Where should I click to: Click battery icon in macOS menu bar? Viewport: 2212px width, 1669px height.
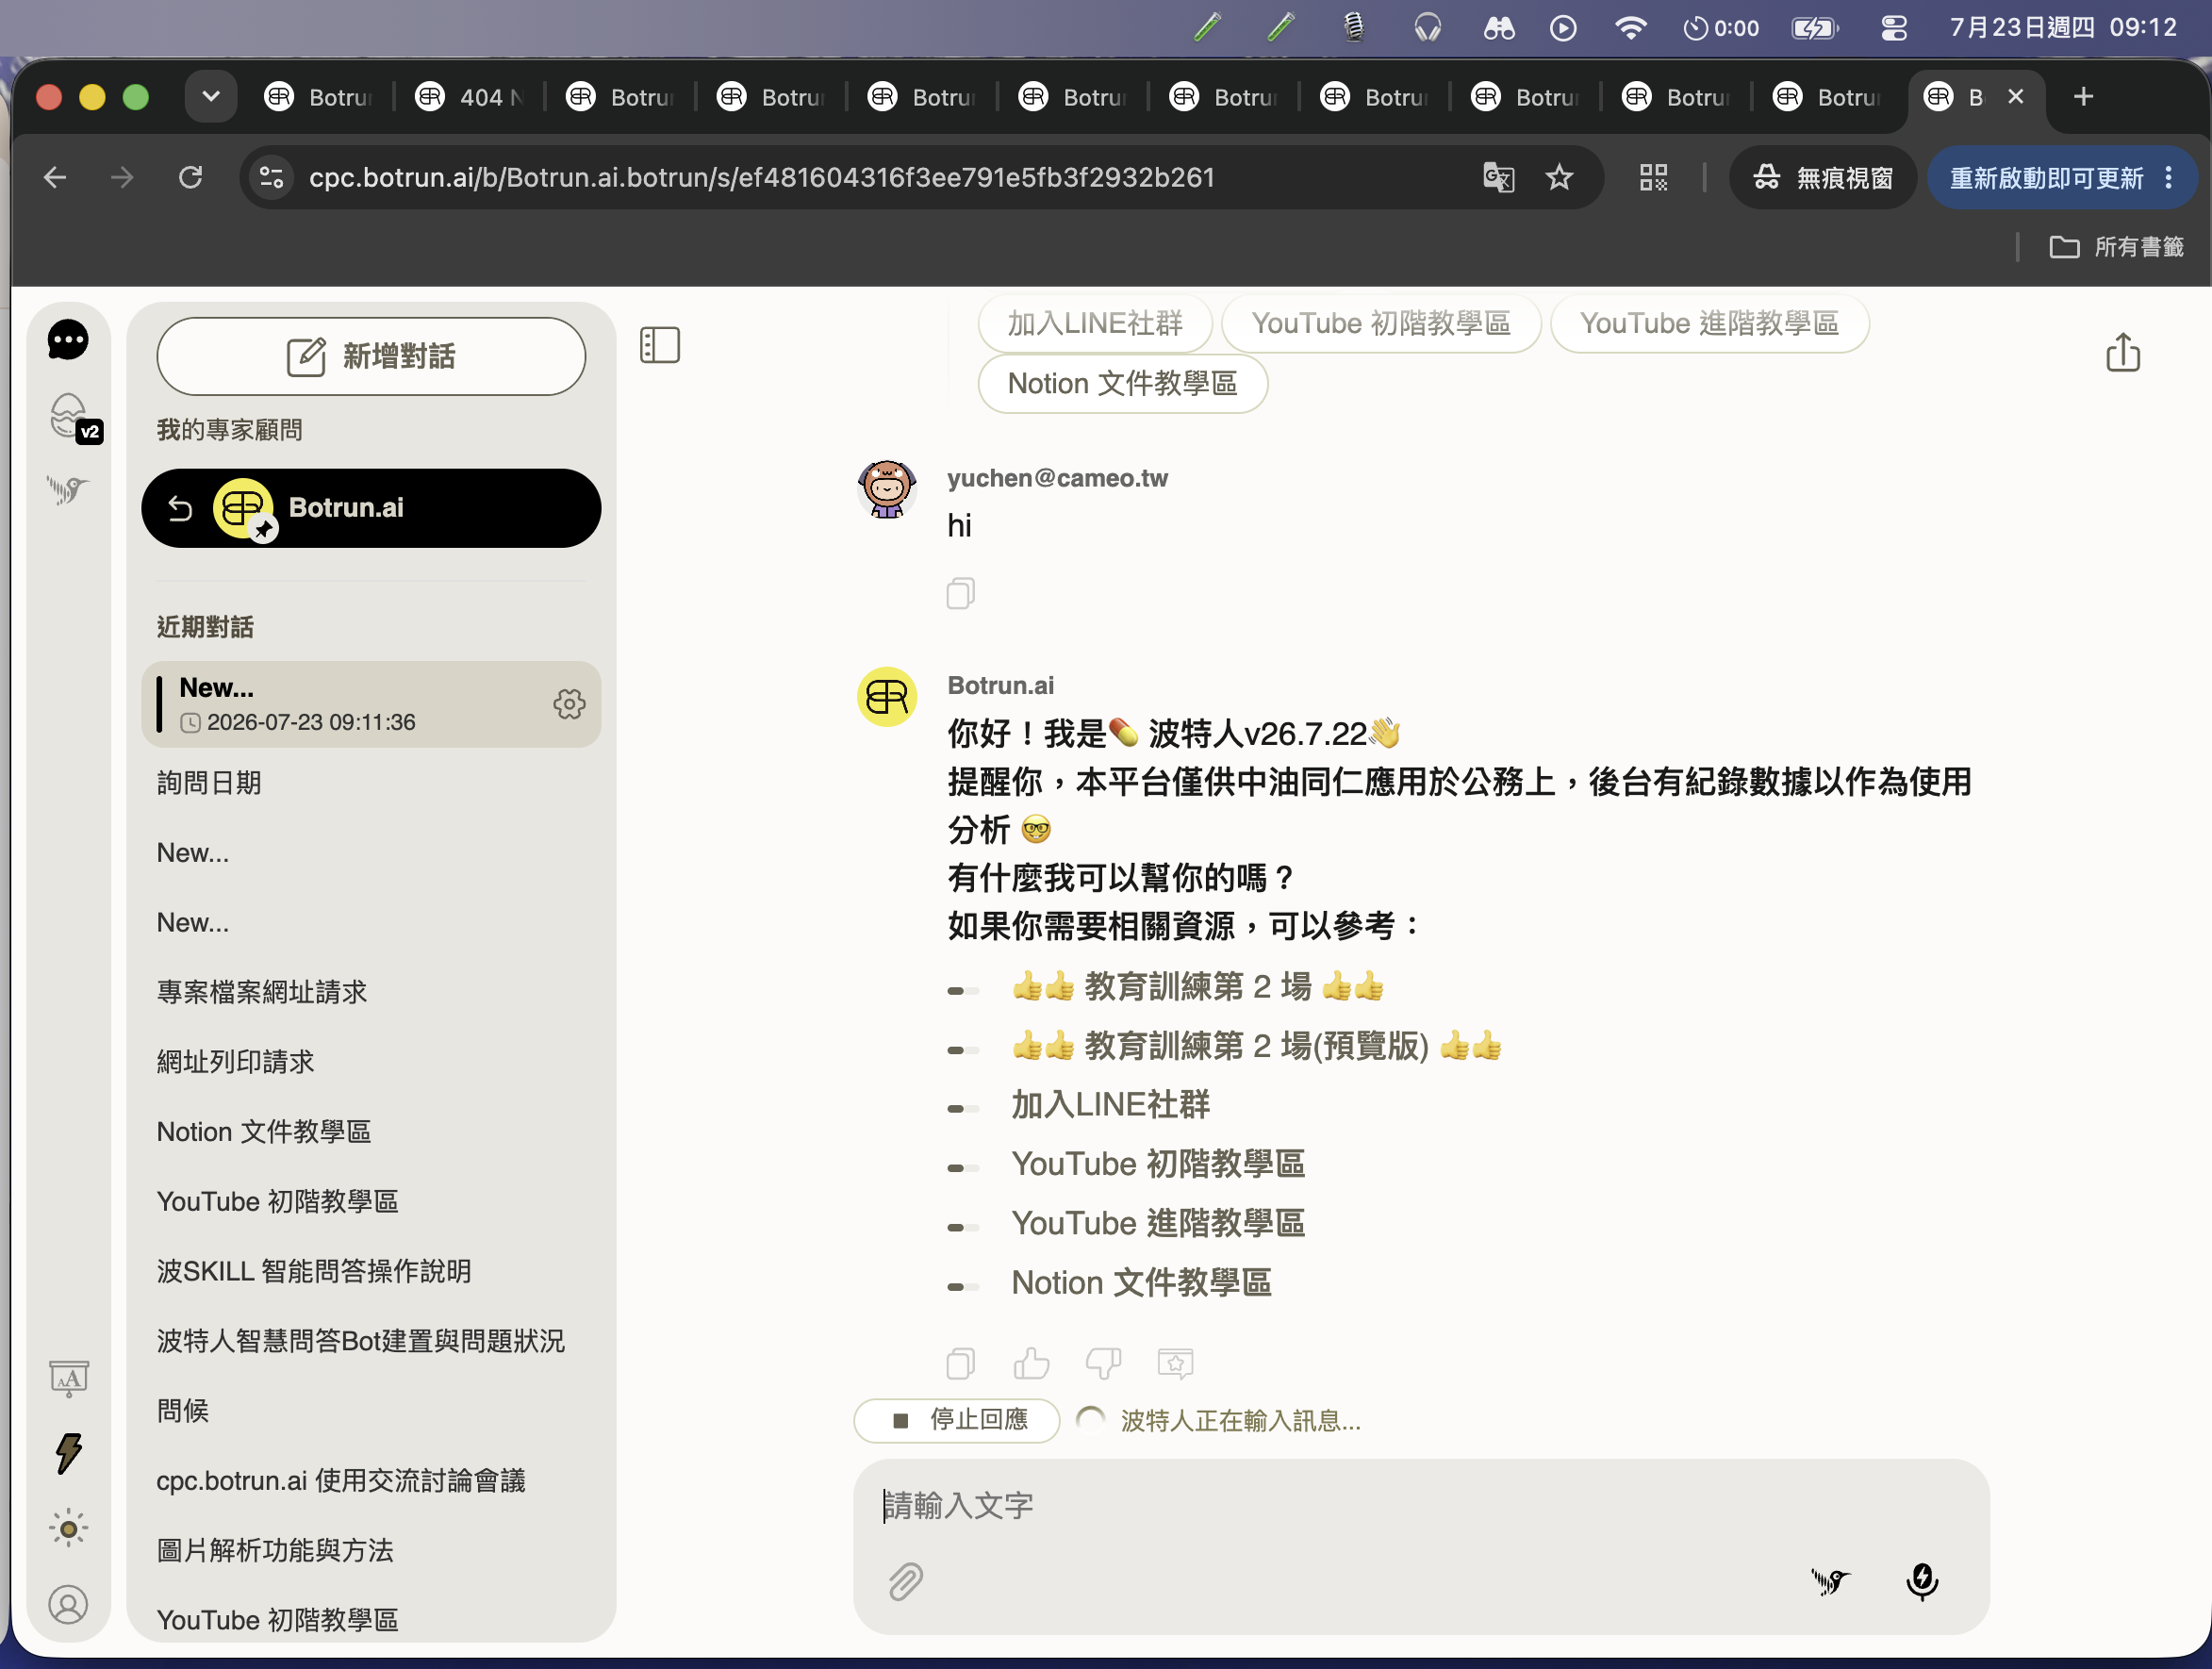pyautogui.click(x=1814, y=28)
